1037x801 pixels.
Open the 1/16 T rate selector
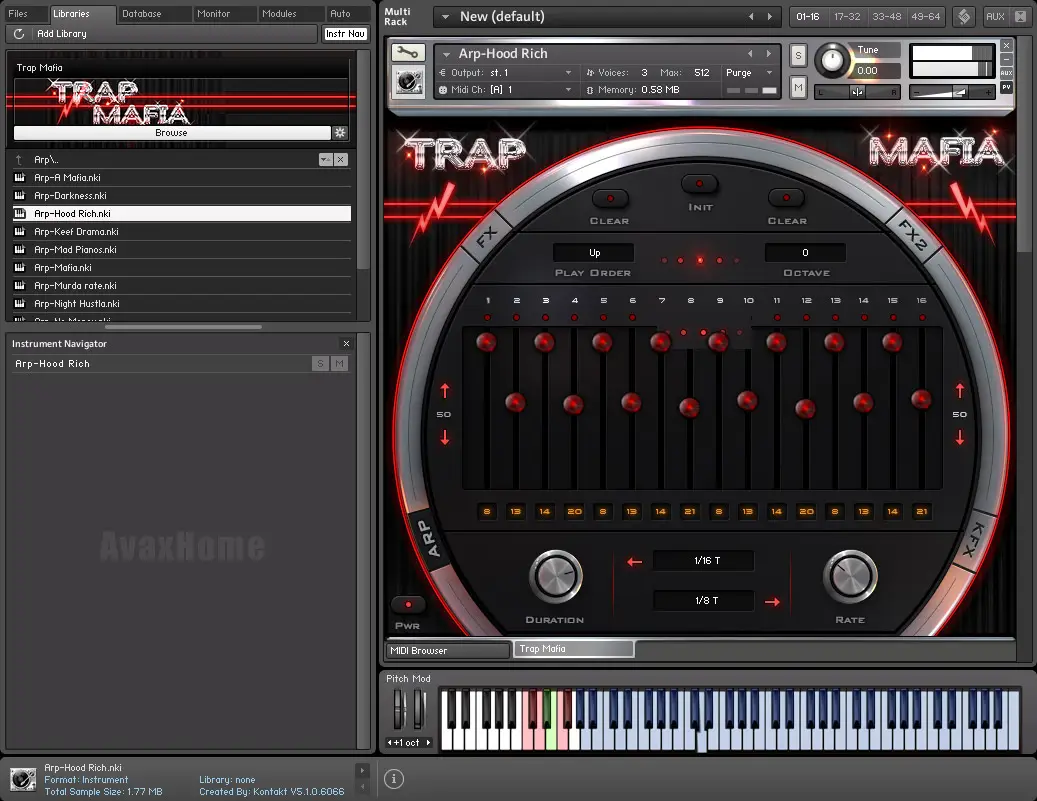point(704,561)
